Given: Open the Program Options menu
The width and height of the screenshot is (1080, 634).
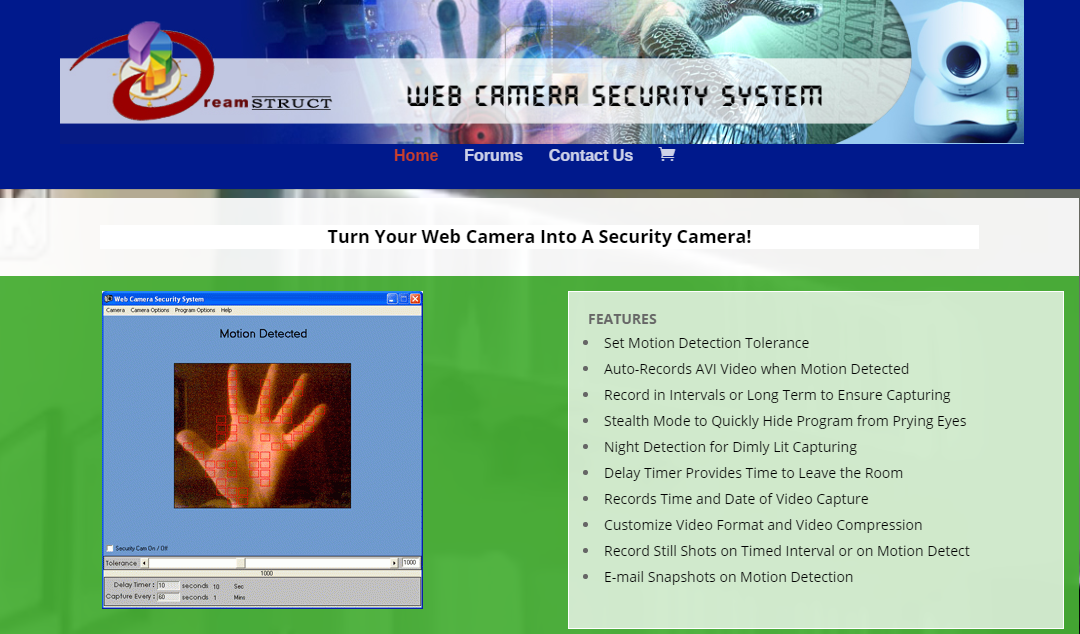Looking at the screenshot, I should click(x=195, y=310).
